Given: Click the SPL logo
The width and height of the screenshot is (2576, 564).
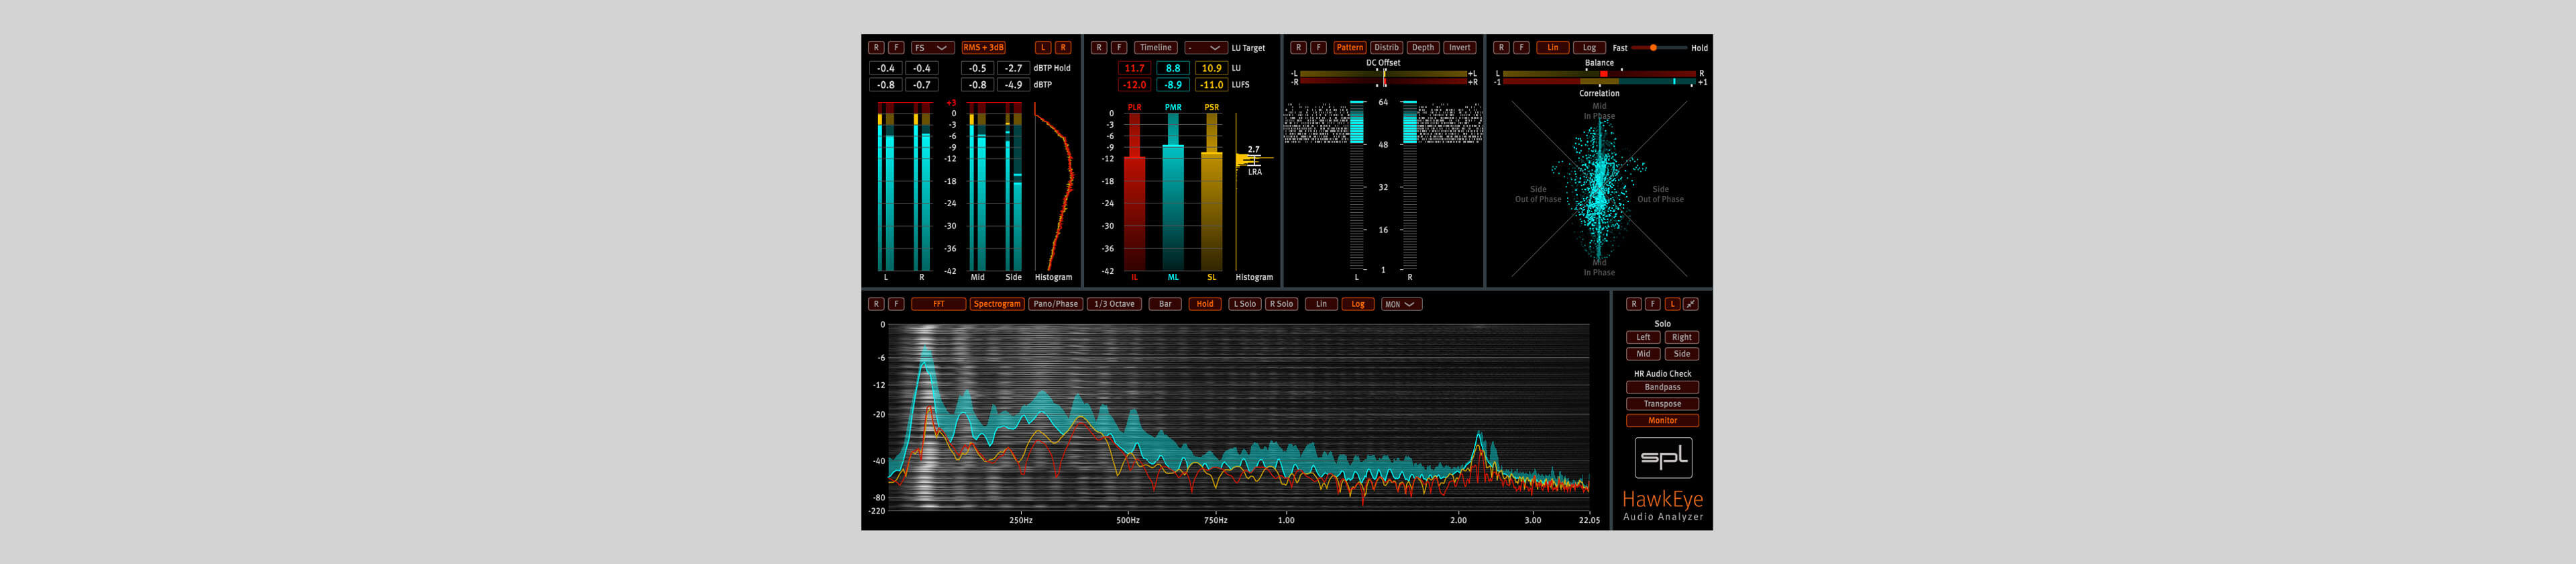Looking at the screenshot, I should tap(1663, 458).
